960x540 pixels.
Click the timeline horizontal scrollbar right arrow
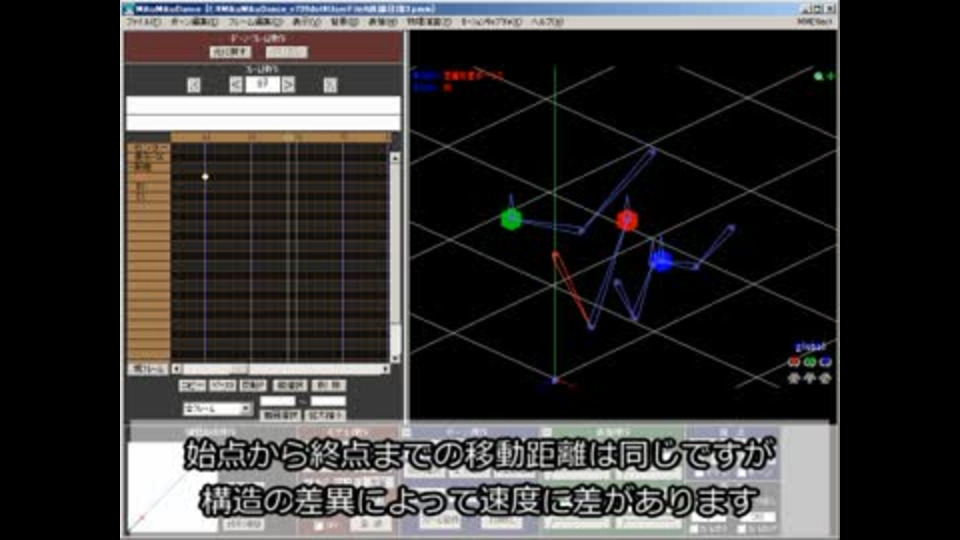(385, 369)
